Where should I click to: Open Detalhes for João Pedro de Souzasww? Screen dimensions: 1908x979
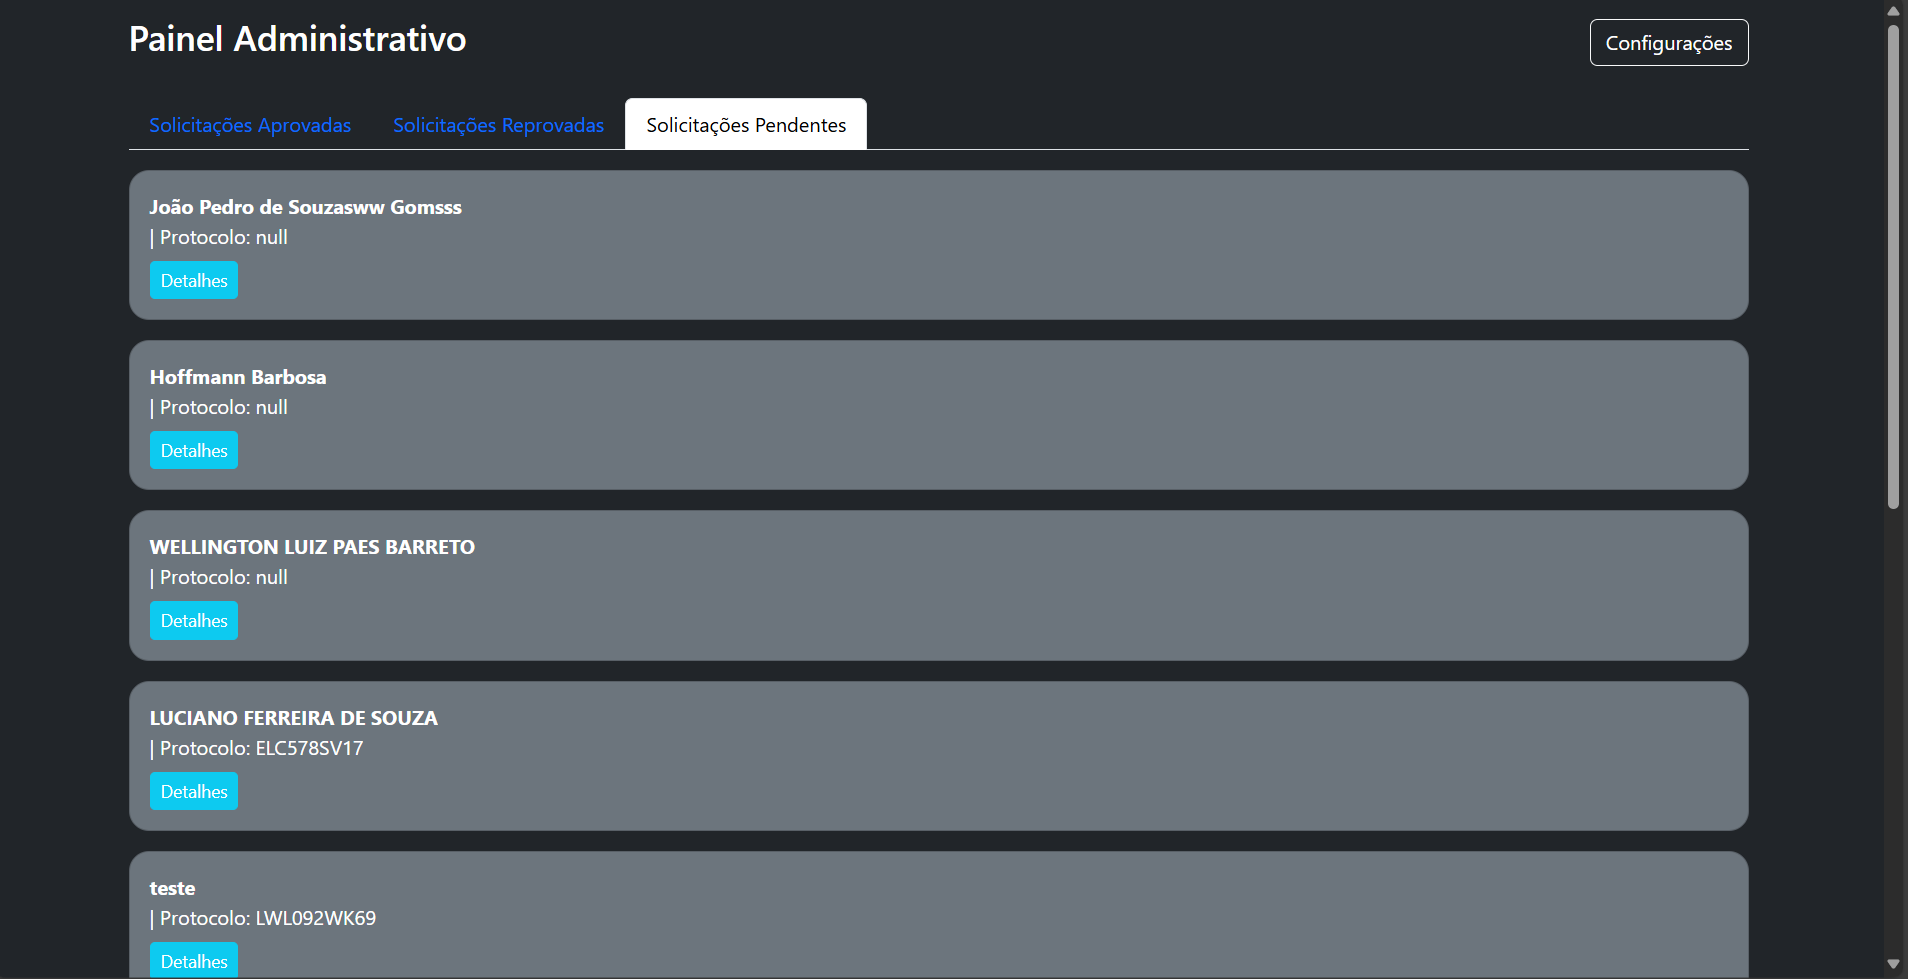[x=194, y=281]
